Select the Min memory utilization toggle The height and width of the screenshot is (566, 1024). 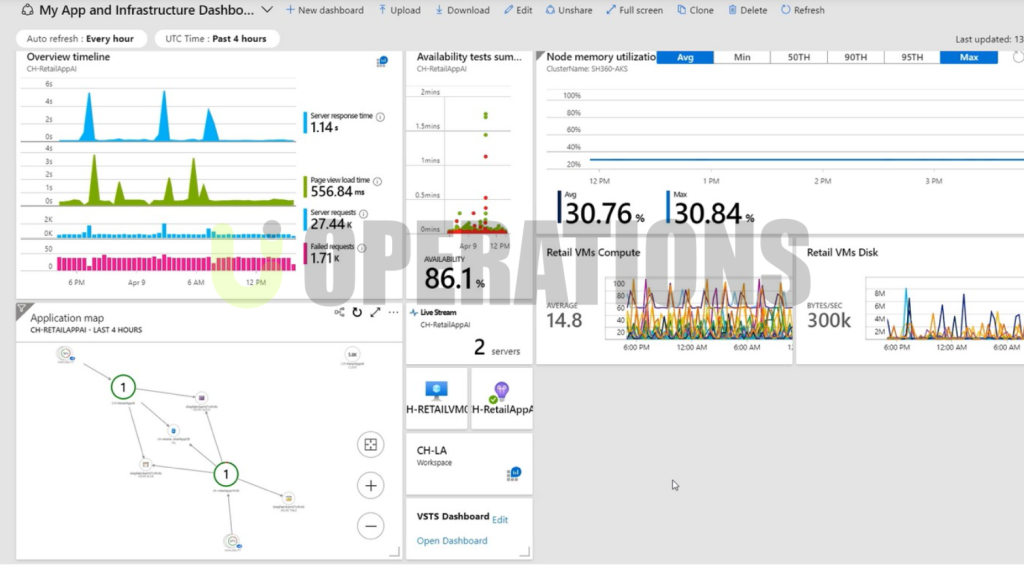click(742, 57)
